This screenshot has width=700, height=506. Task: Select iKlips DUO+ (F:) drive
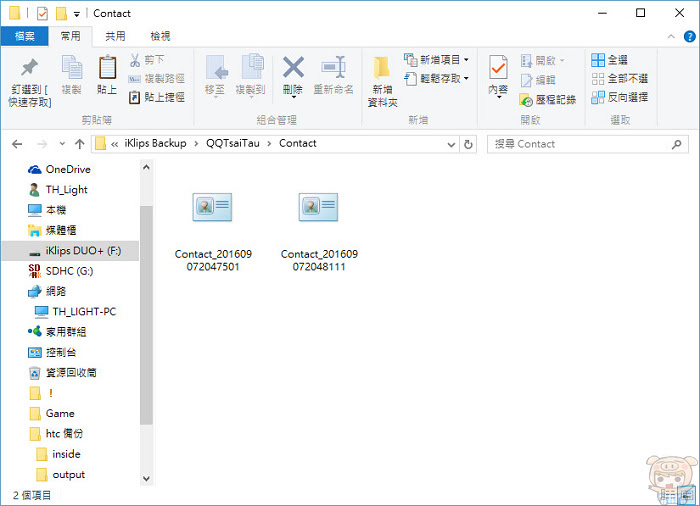click(71, 251)
